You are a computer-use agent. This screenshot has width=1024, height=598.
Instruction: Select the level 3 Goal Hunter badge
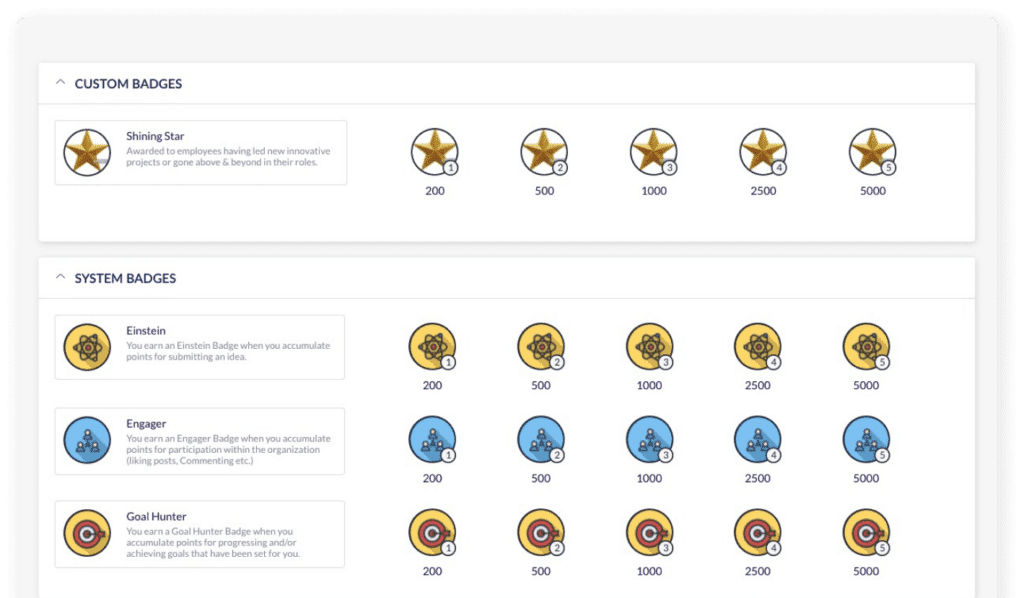649,533
